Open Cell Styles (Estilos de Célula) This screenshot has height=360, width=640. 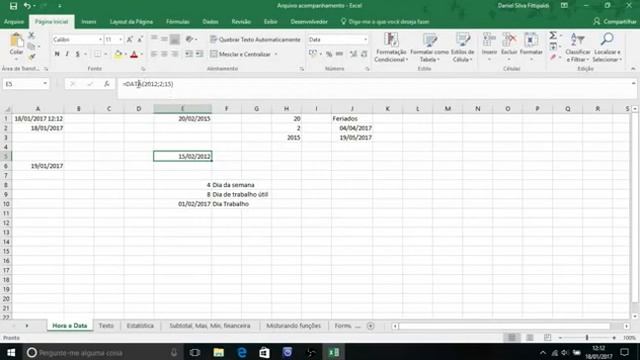462,47
